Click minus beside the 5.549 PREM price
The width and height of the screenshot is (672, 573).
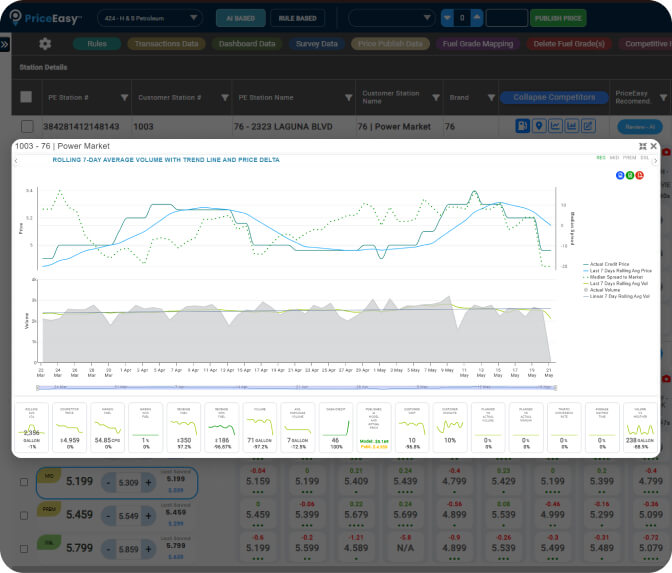pos(108,516)
